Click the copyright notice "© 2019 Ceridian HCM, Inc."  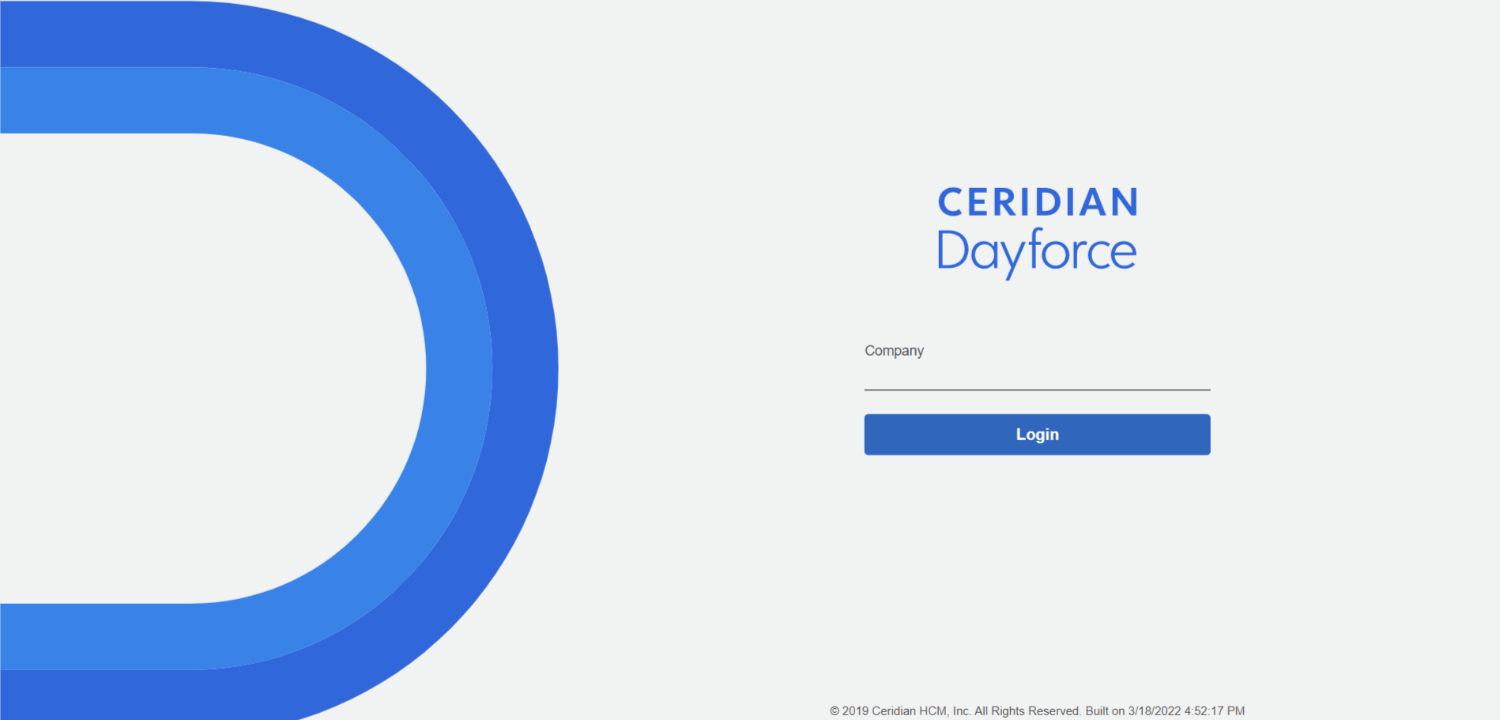coord(901,711)
